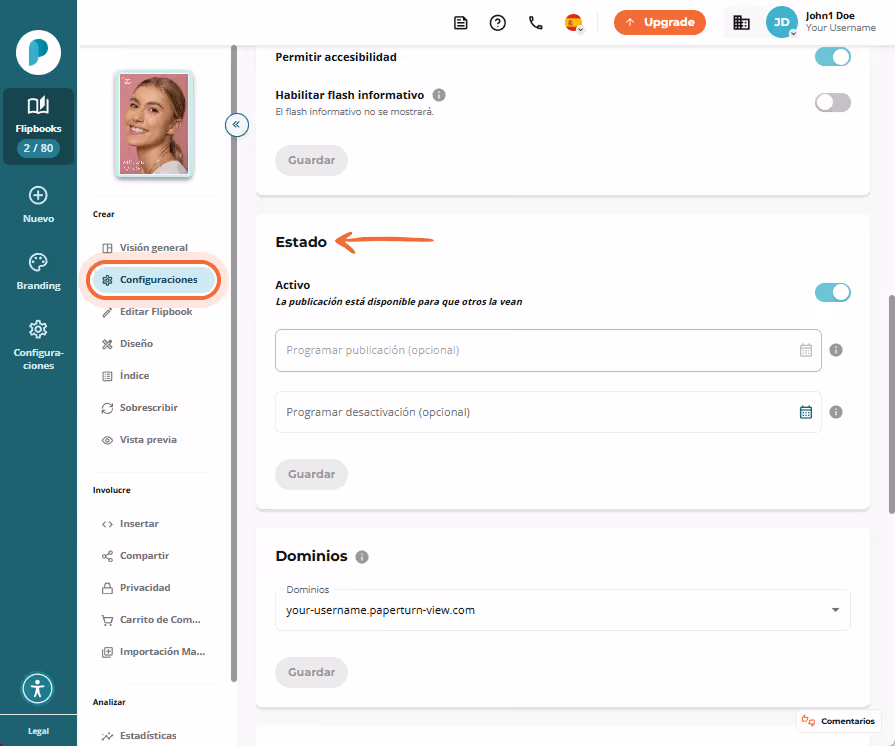The height and width of the screenshot is (746, 895).
Task: Click the sidebar menu scrollbar
Action: (233, 363)
